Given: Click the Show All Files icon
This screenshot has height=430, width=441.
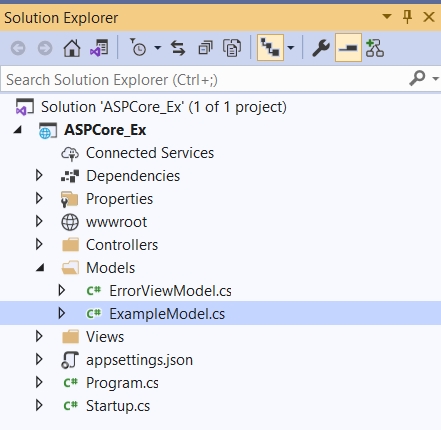Looking at the screenshot, I should click(x=232, y=48).
